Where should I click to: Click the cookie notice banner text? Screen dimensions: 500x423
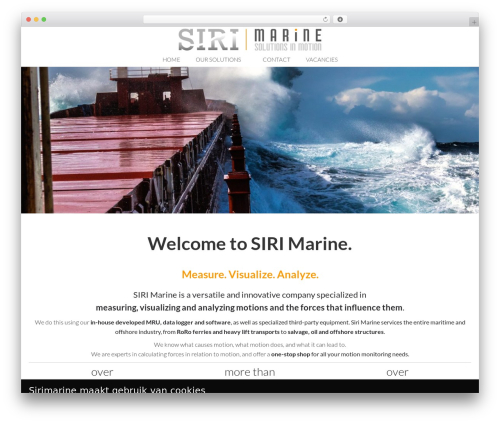pos(117,390)
